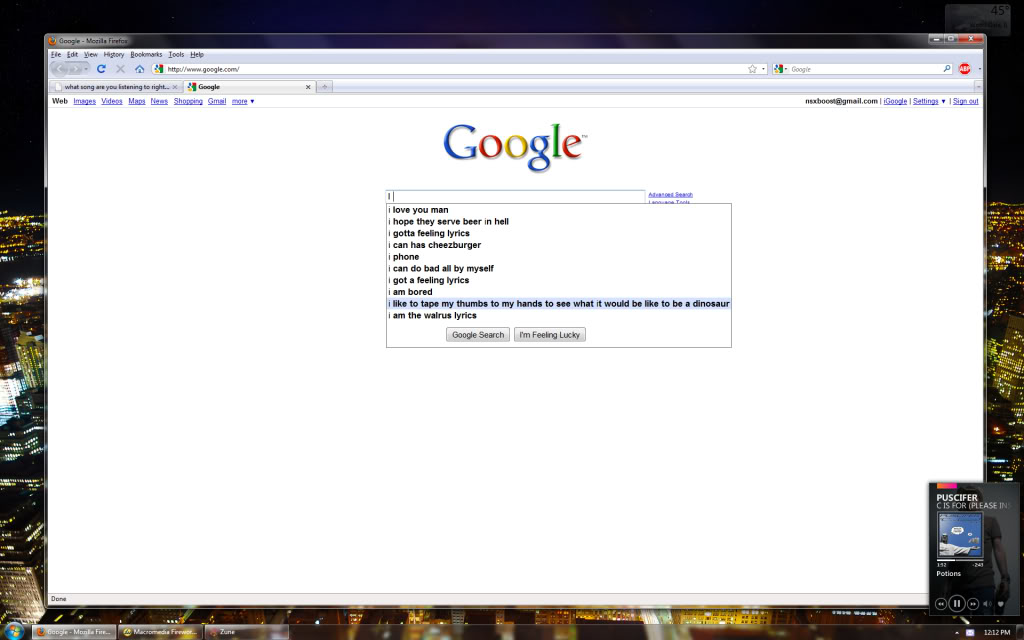Click the Sign out link
Viewport: 1024px width, 640px height.
tap(965, 101)
